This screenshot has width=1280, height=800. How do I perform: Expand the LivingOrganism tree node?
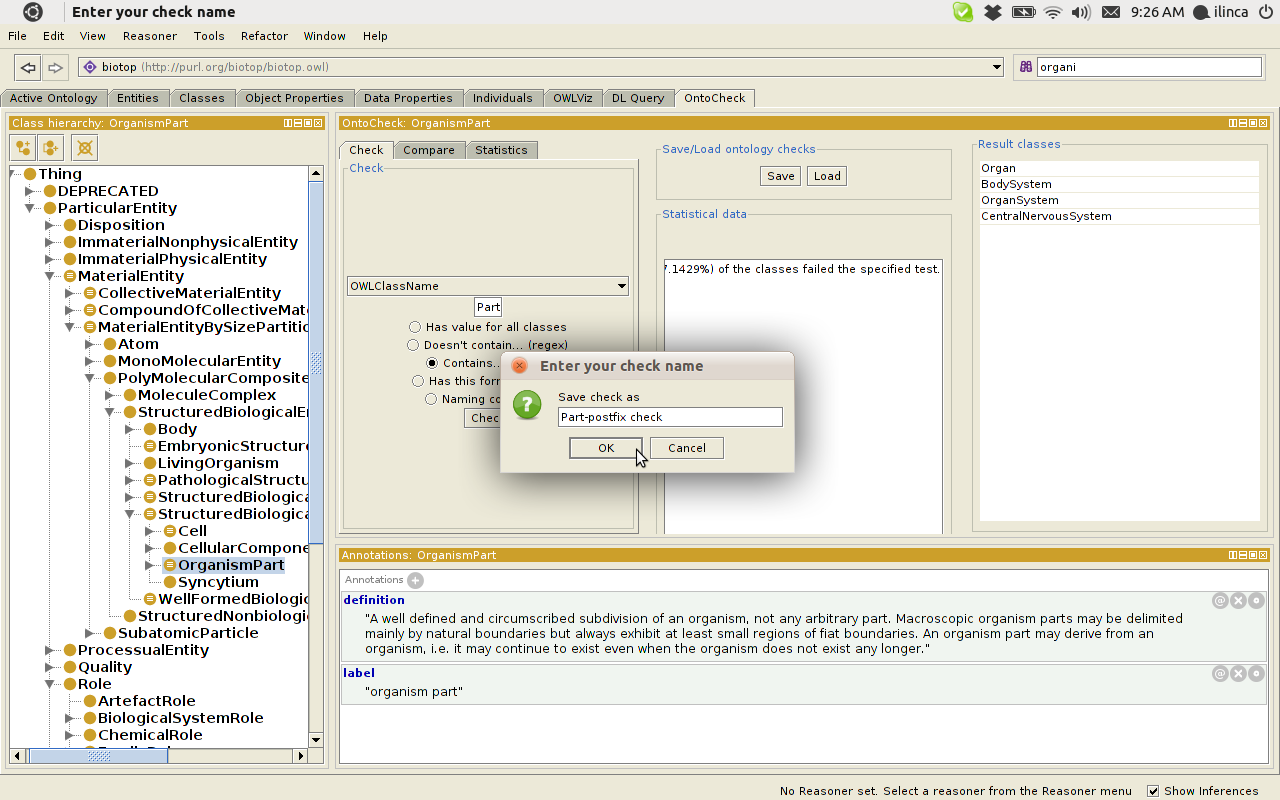point(130,463)
